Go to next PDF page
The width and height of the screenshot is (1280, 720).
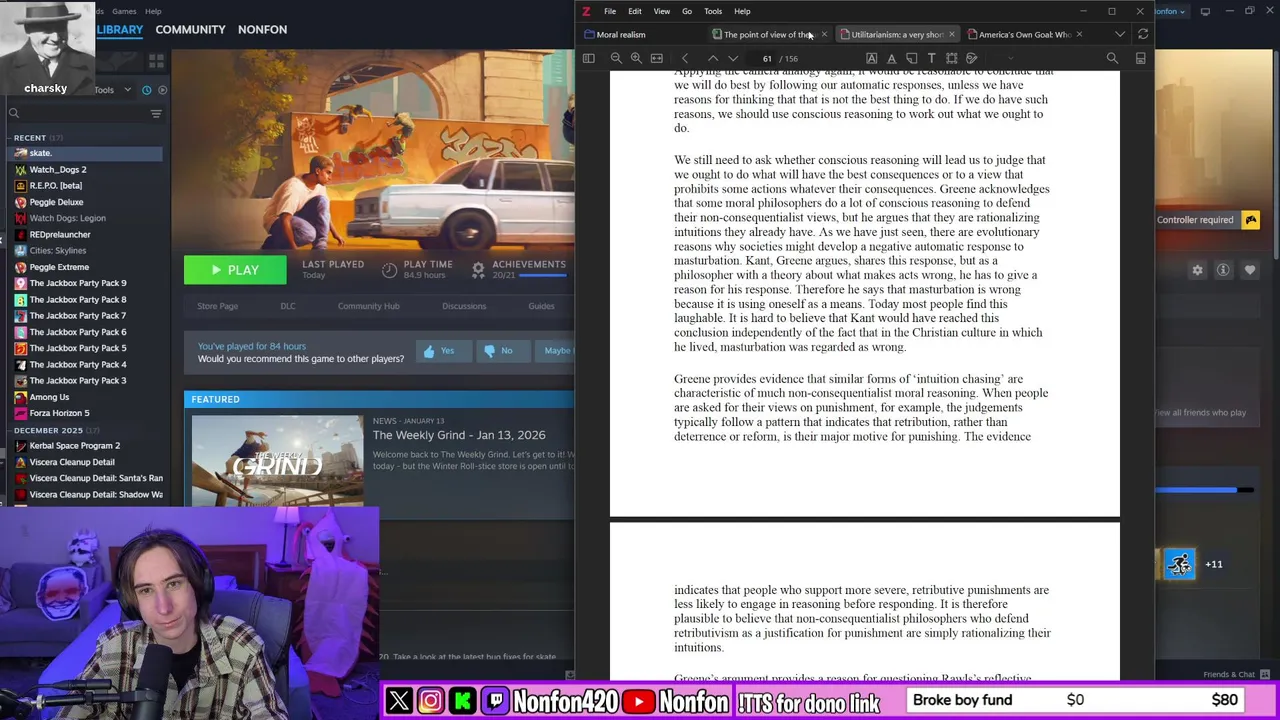click(x=733, y=58)
